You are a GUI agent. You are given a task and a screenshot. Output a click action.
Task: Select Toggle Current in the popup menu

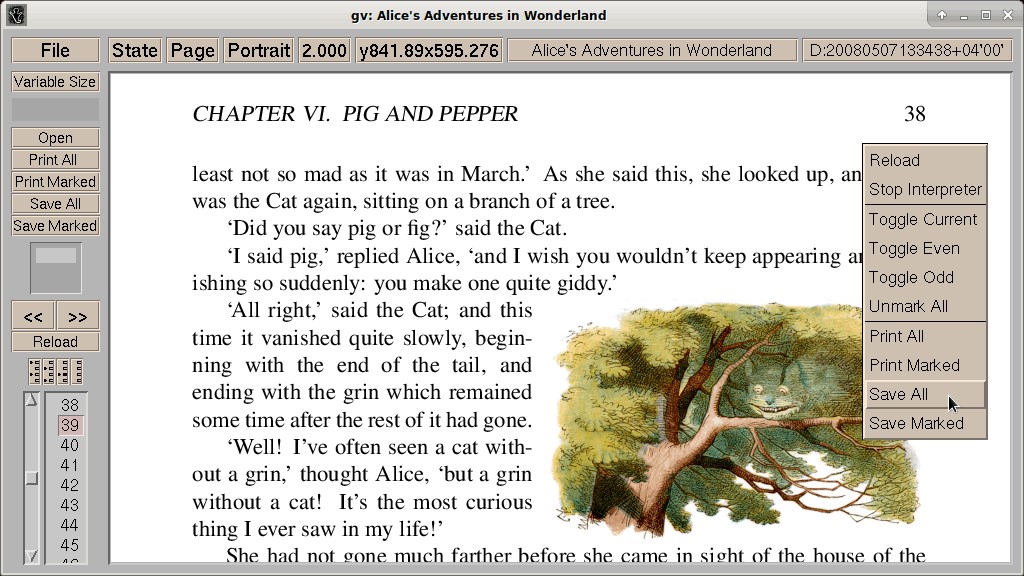coord(924,219)
